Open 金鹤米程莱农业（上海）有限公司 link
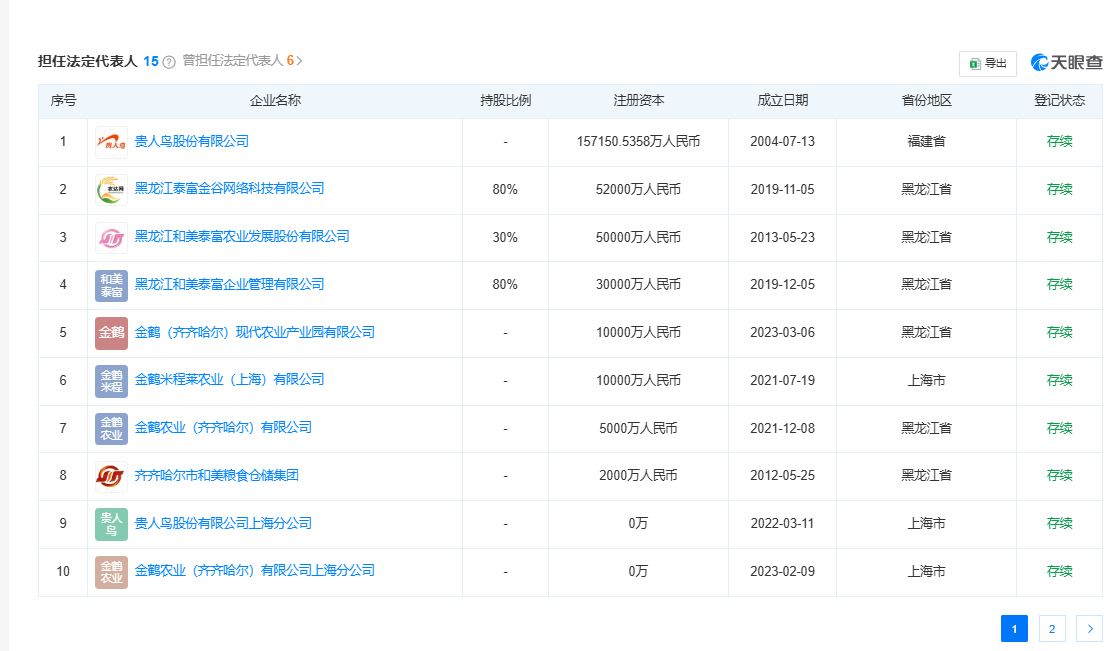The height and width of the screenshot is (651, 1117). point(229,380)
